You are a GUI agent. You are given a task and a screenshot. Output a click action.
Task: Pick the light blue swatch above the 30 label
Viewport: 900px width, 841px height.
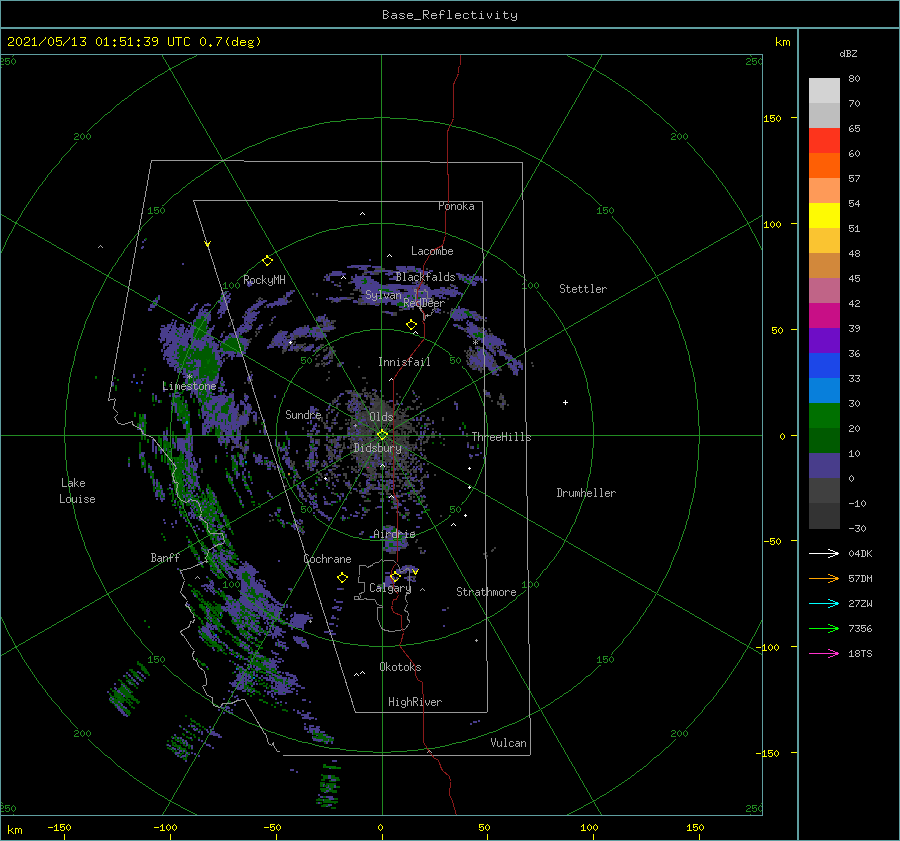[x=824, y=390]
